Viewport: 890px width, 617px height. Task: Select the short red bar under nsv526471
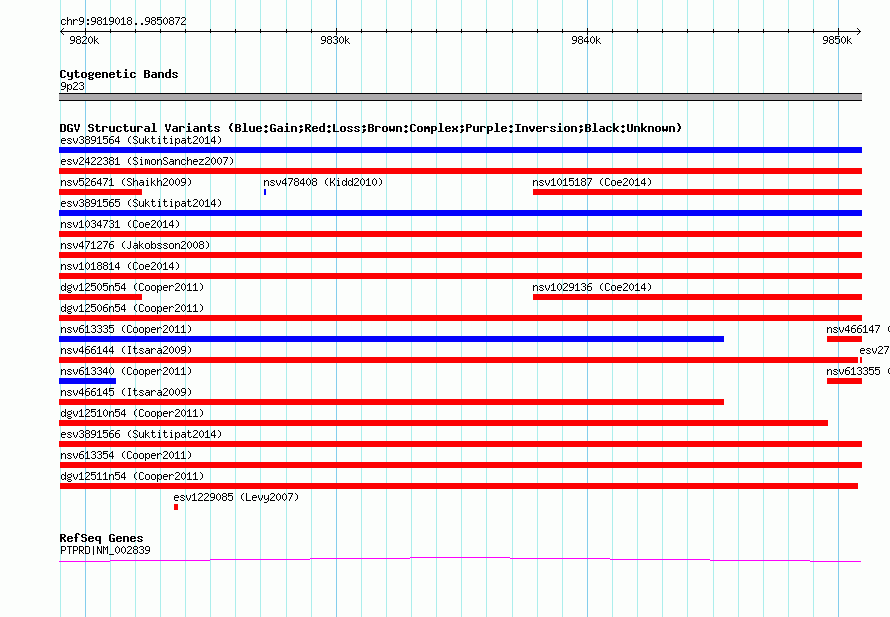(100, 192)
